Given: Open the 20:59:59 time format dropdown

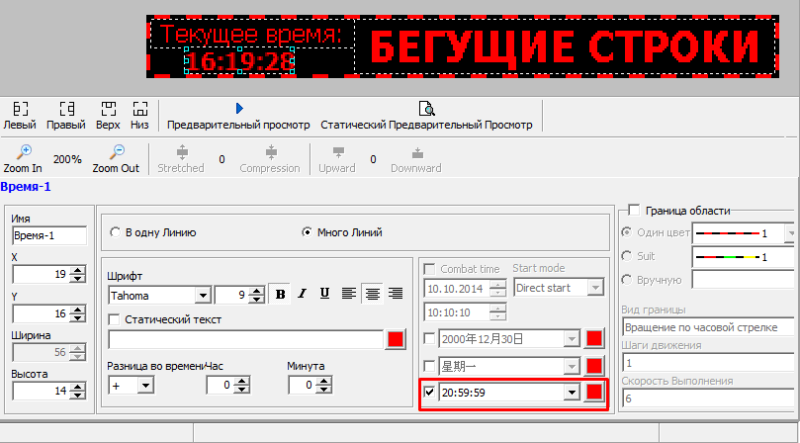Looking at the screenshot, I should [572, 392].
